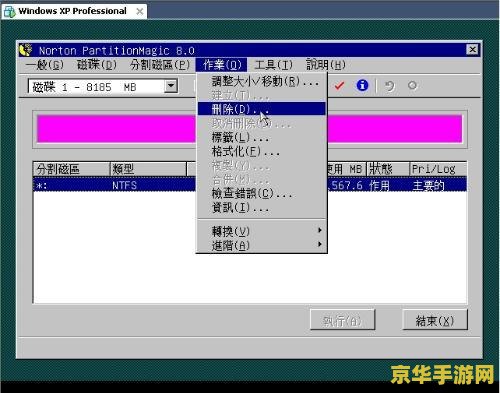Click the greyed 取消刪除 menu entry
The width and height of the screenshot is (500, 393).
[262, 124]
